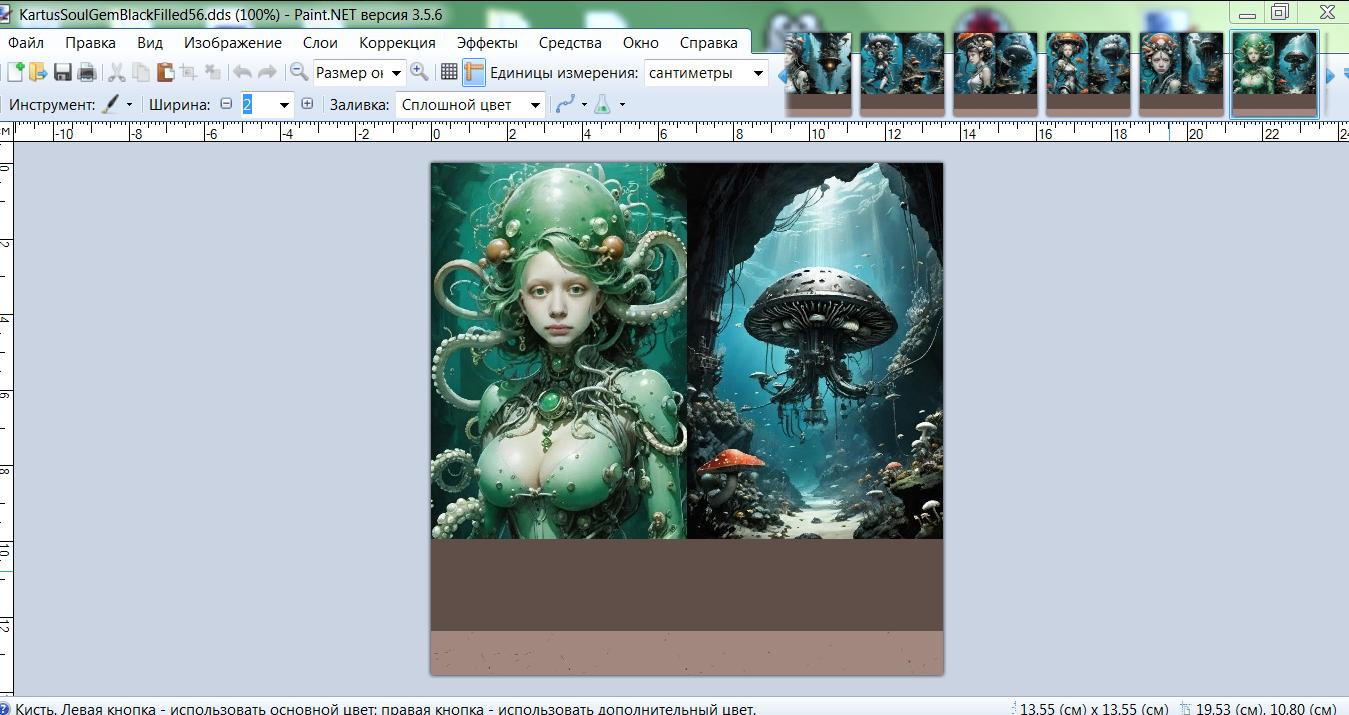The image size is (1349, 715).
Task: Toggle the pixel grid display
Action: (449, 72)
